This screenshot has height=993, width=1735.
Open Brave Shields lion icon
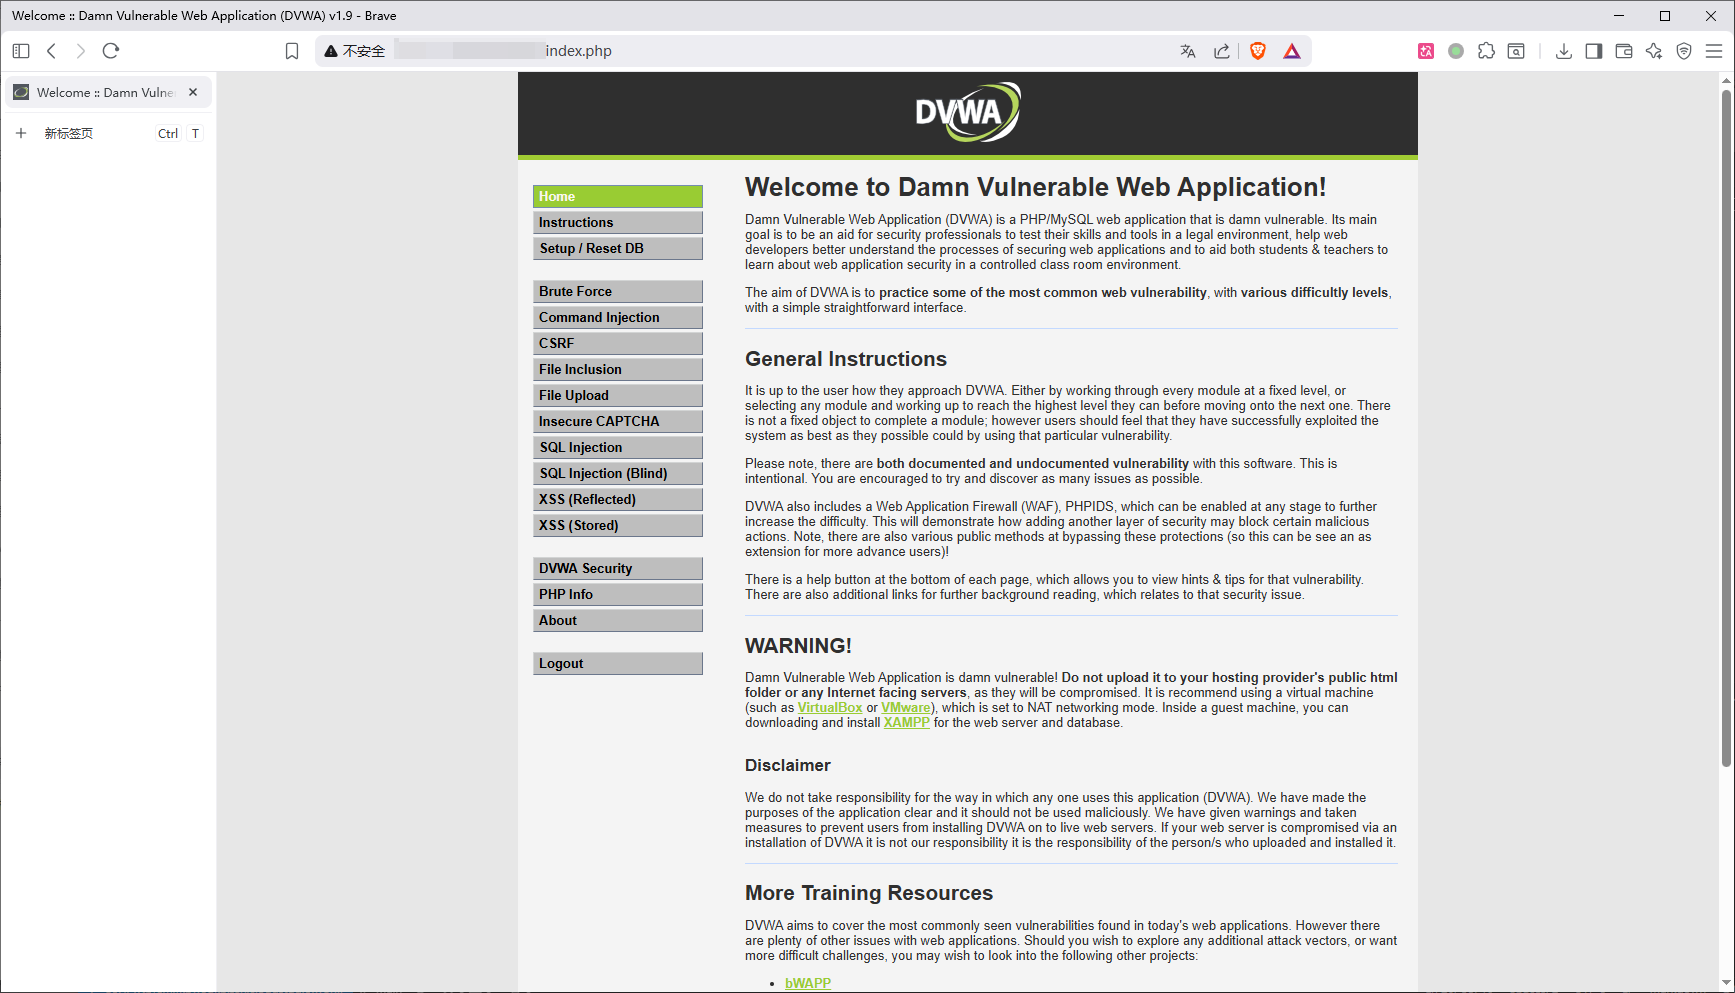click(1258, 51)
